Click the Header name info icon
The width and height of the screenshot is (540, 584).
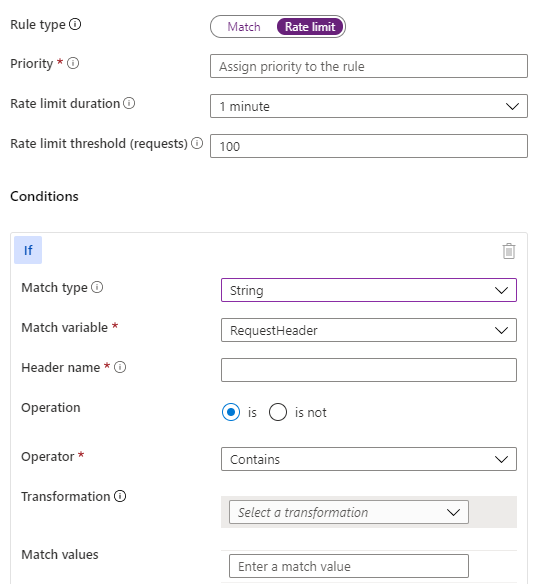(120, 367)
